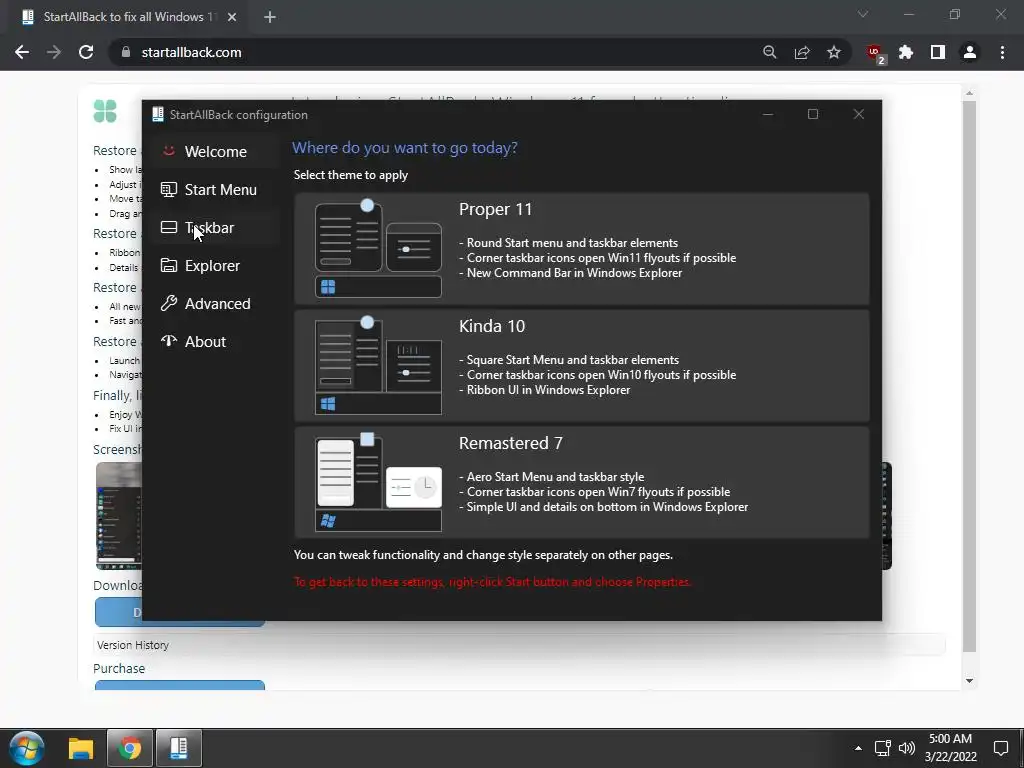Open the uBlock Origin extension
This screenshot has width=1024, height=768.
tap(874, 54)
